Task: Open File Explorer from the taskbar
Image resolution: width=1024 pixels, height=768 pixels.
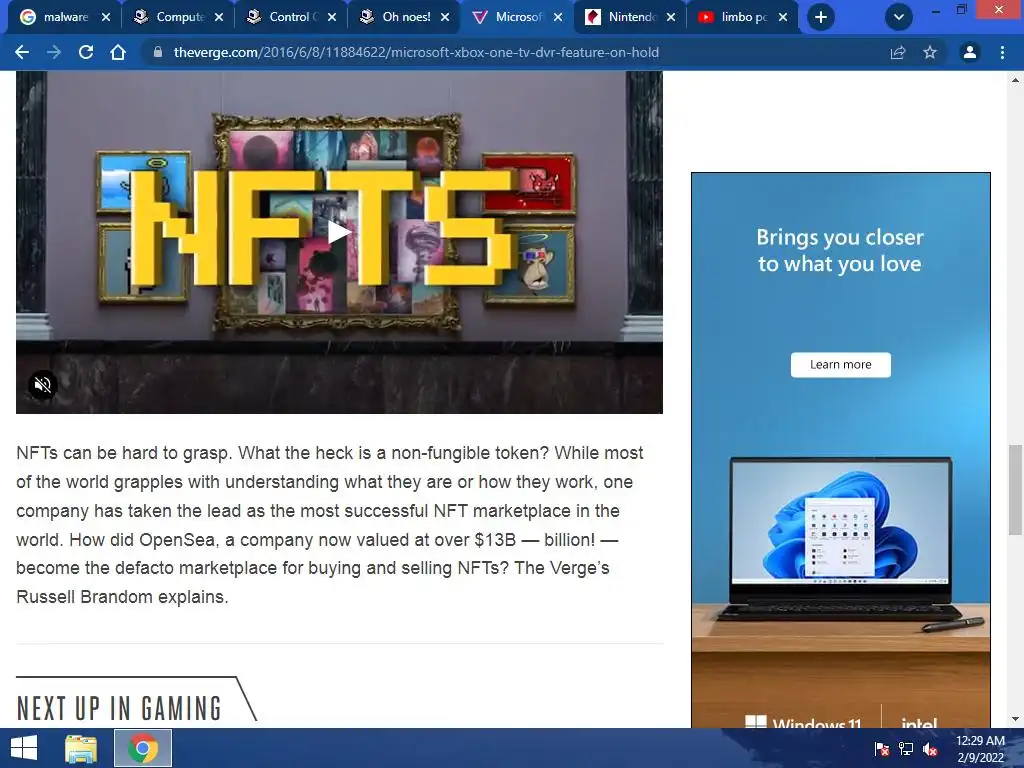Action: coord(81,748)
